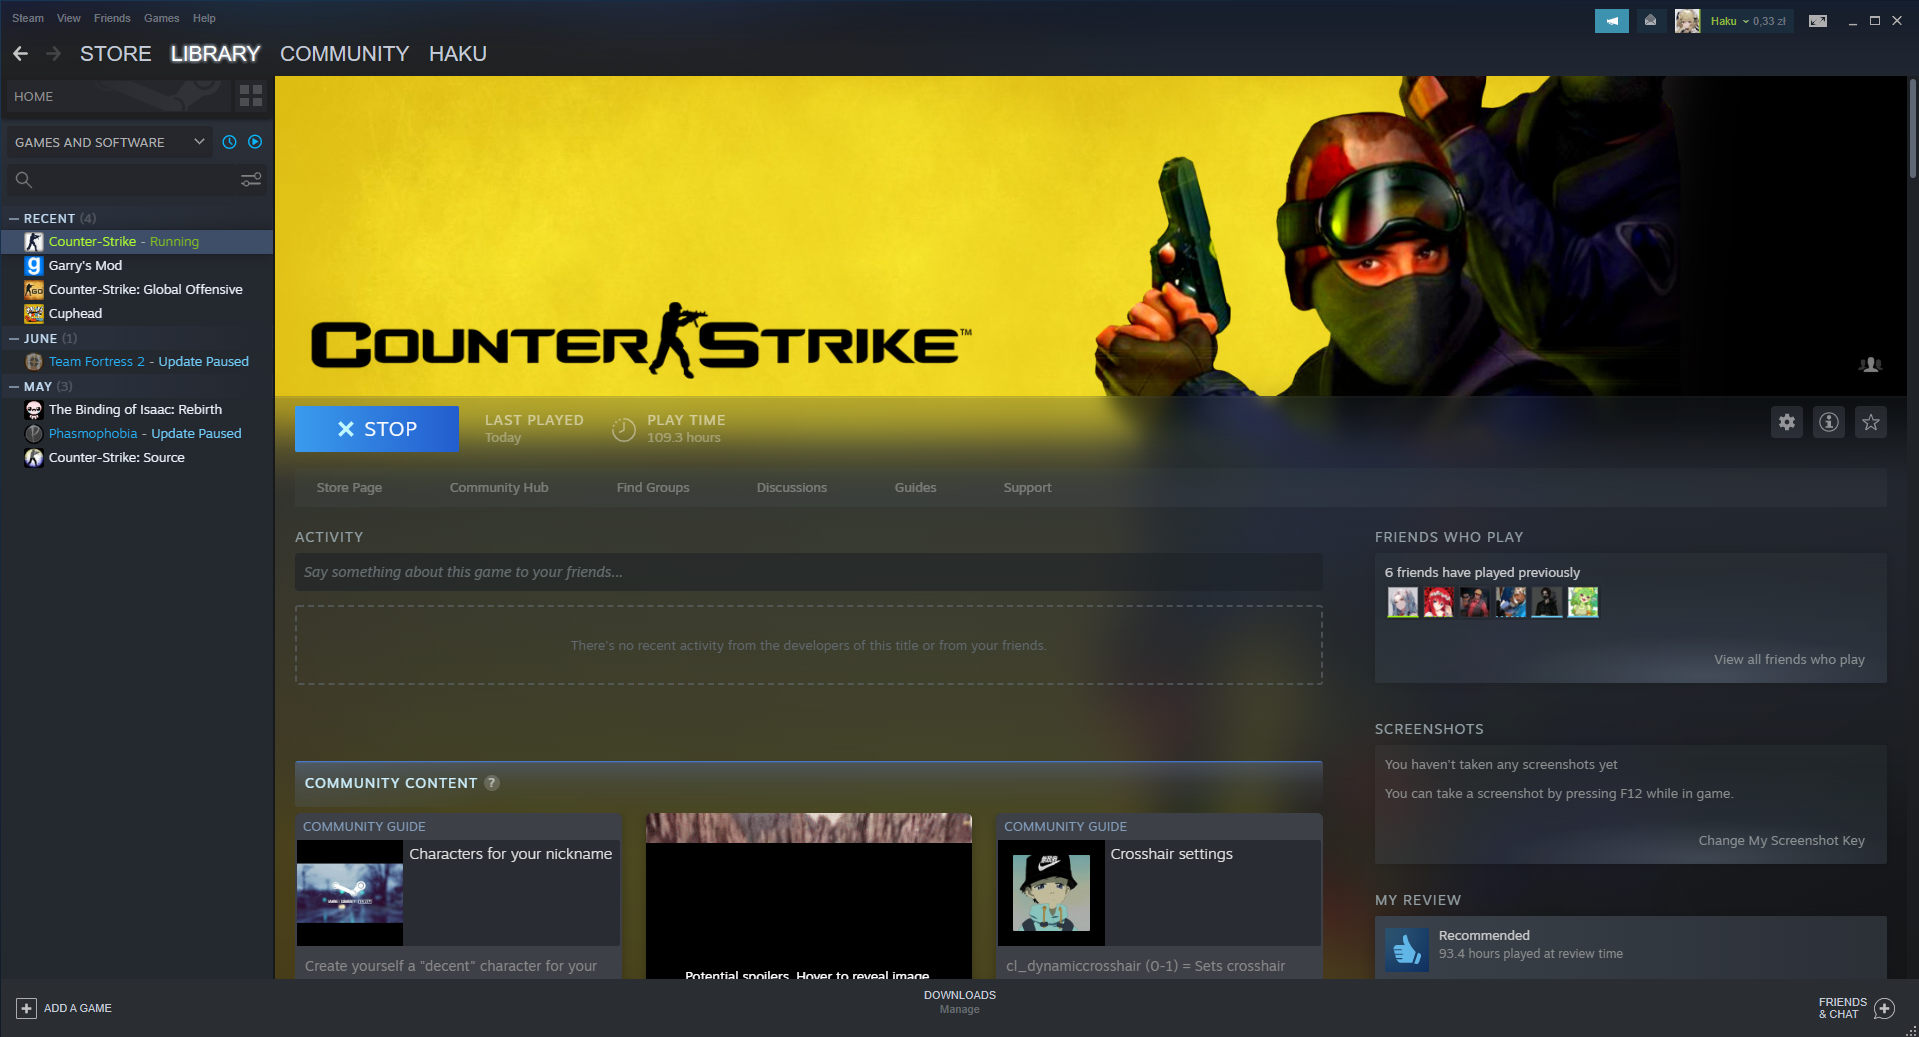Select Counter-Strike: Source entry
The width and height of the screenshot is (1919, 1037).
pos(137,458)
